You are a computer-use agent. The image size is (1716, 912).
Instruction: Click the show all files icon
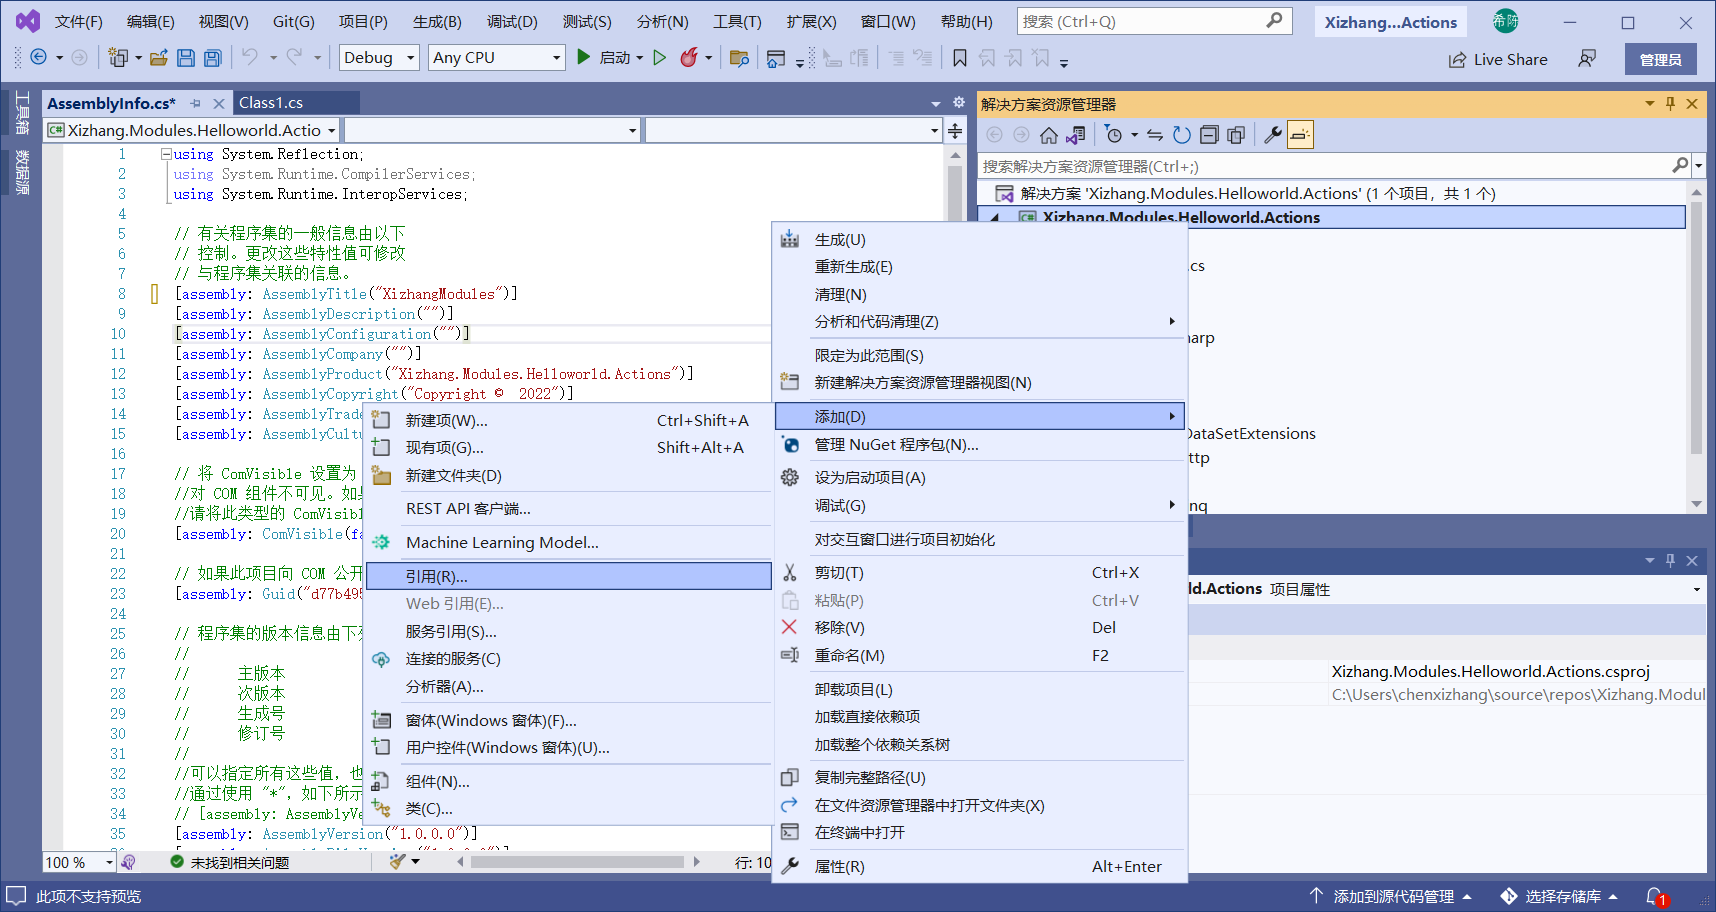tap(1236, 135)
